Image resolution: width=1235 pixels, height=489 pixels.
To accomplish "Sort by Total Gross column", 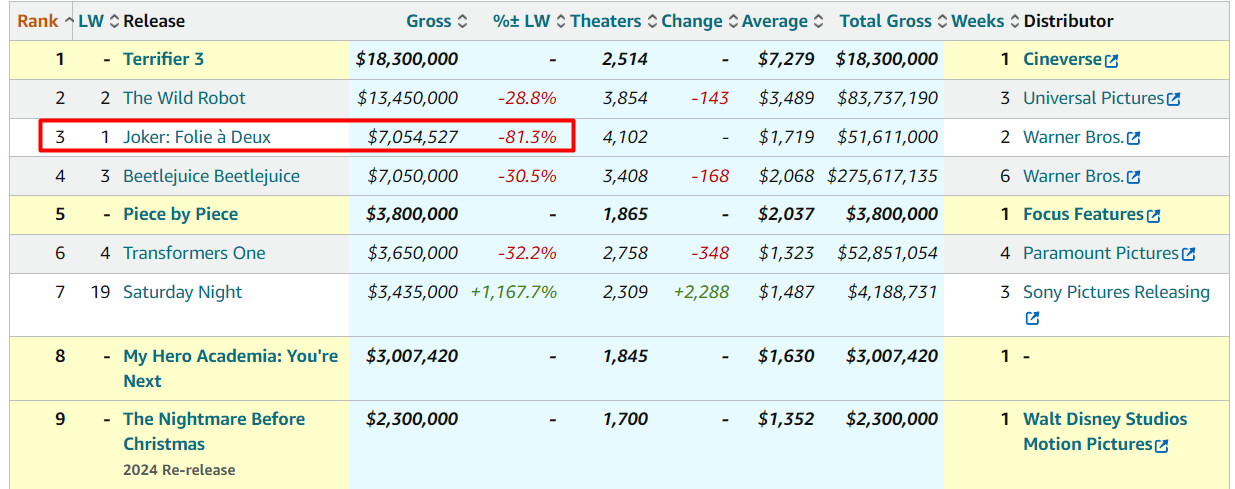I will click(885, 21).
